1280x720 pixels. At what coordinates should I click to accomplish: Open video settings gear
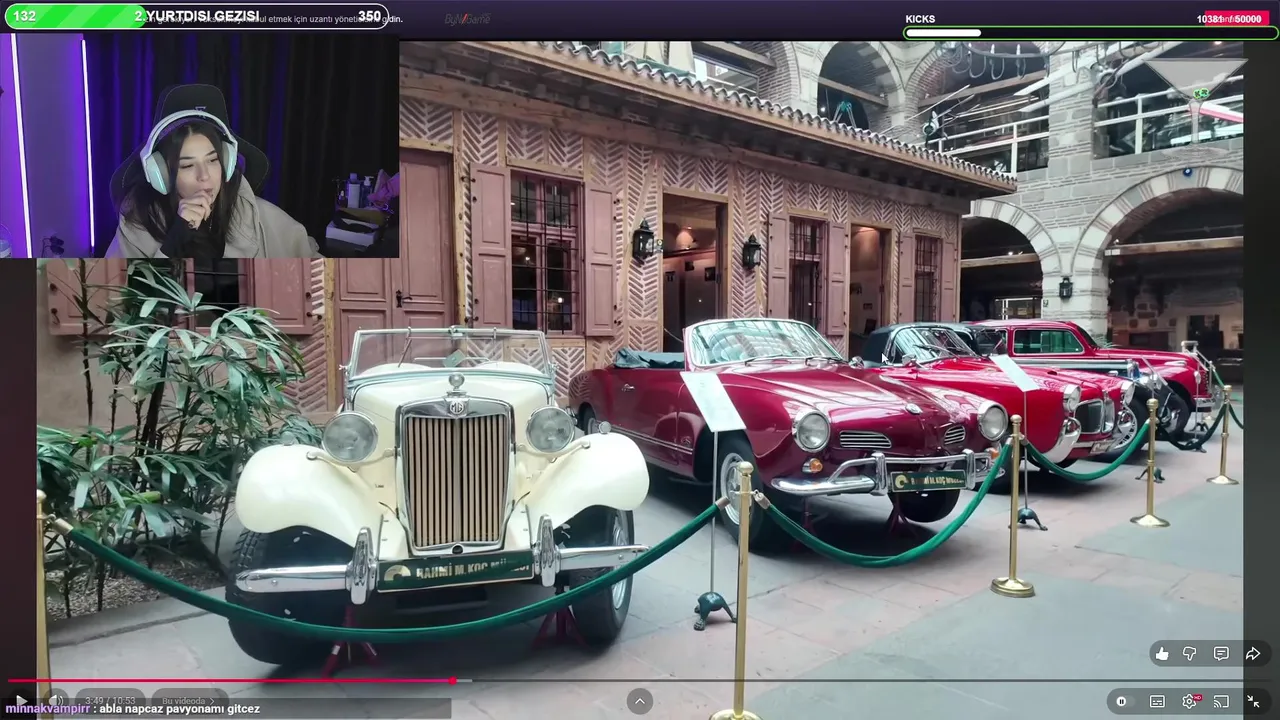1190,701
